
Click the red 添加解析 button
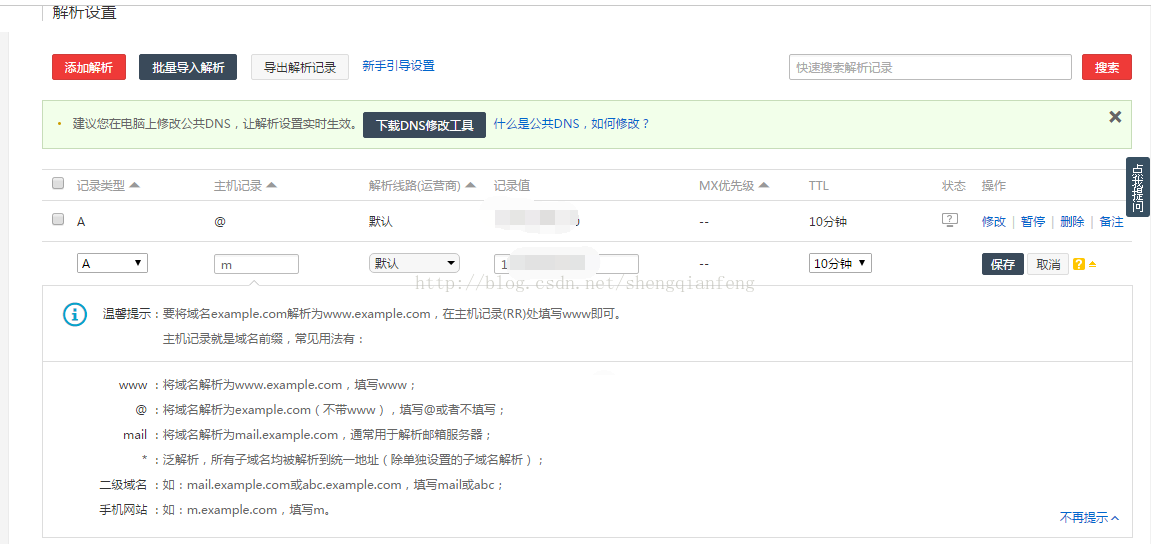point(89,67)
